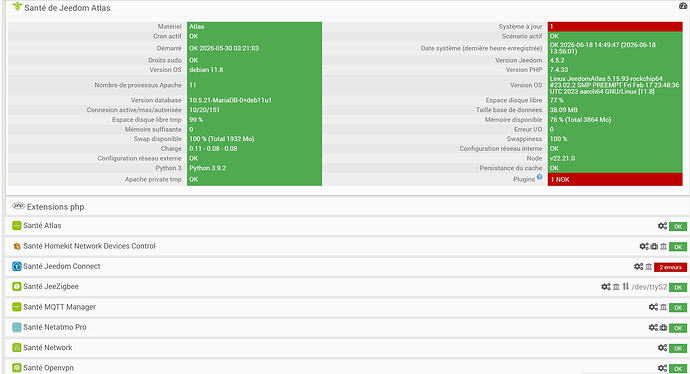
Task: Click the bank building icon on Homekit row
Action: [x=663, y=246]
